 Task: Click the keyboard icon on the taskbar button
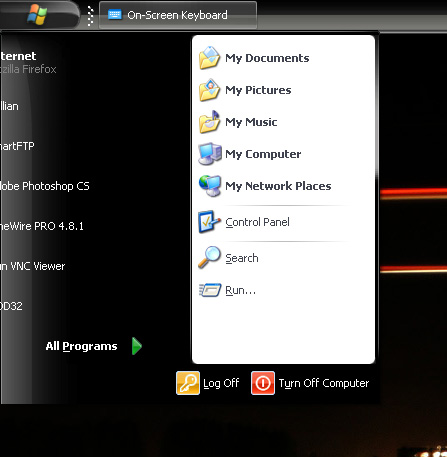click(115, 15)
